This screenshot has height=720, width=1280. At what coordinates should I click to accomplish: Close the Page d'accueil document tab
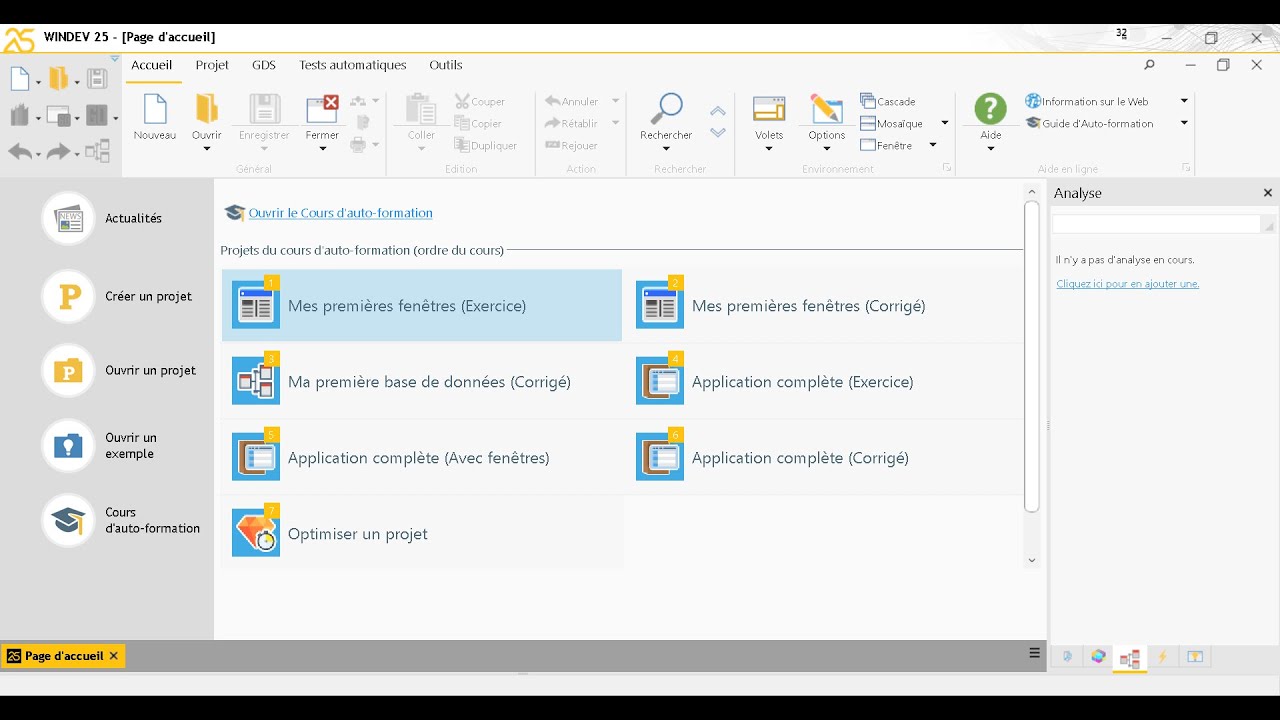(114, 656)
